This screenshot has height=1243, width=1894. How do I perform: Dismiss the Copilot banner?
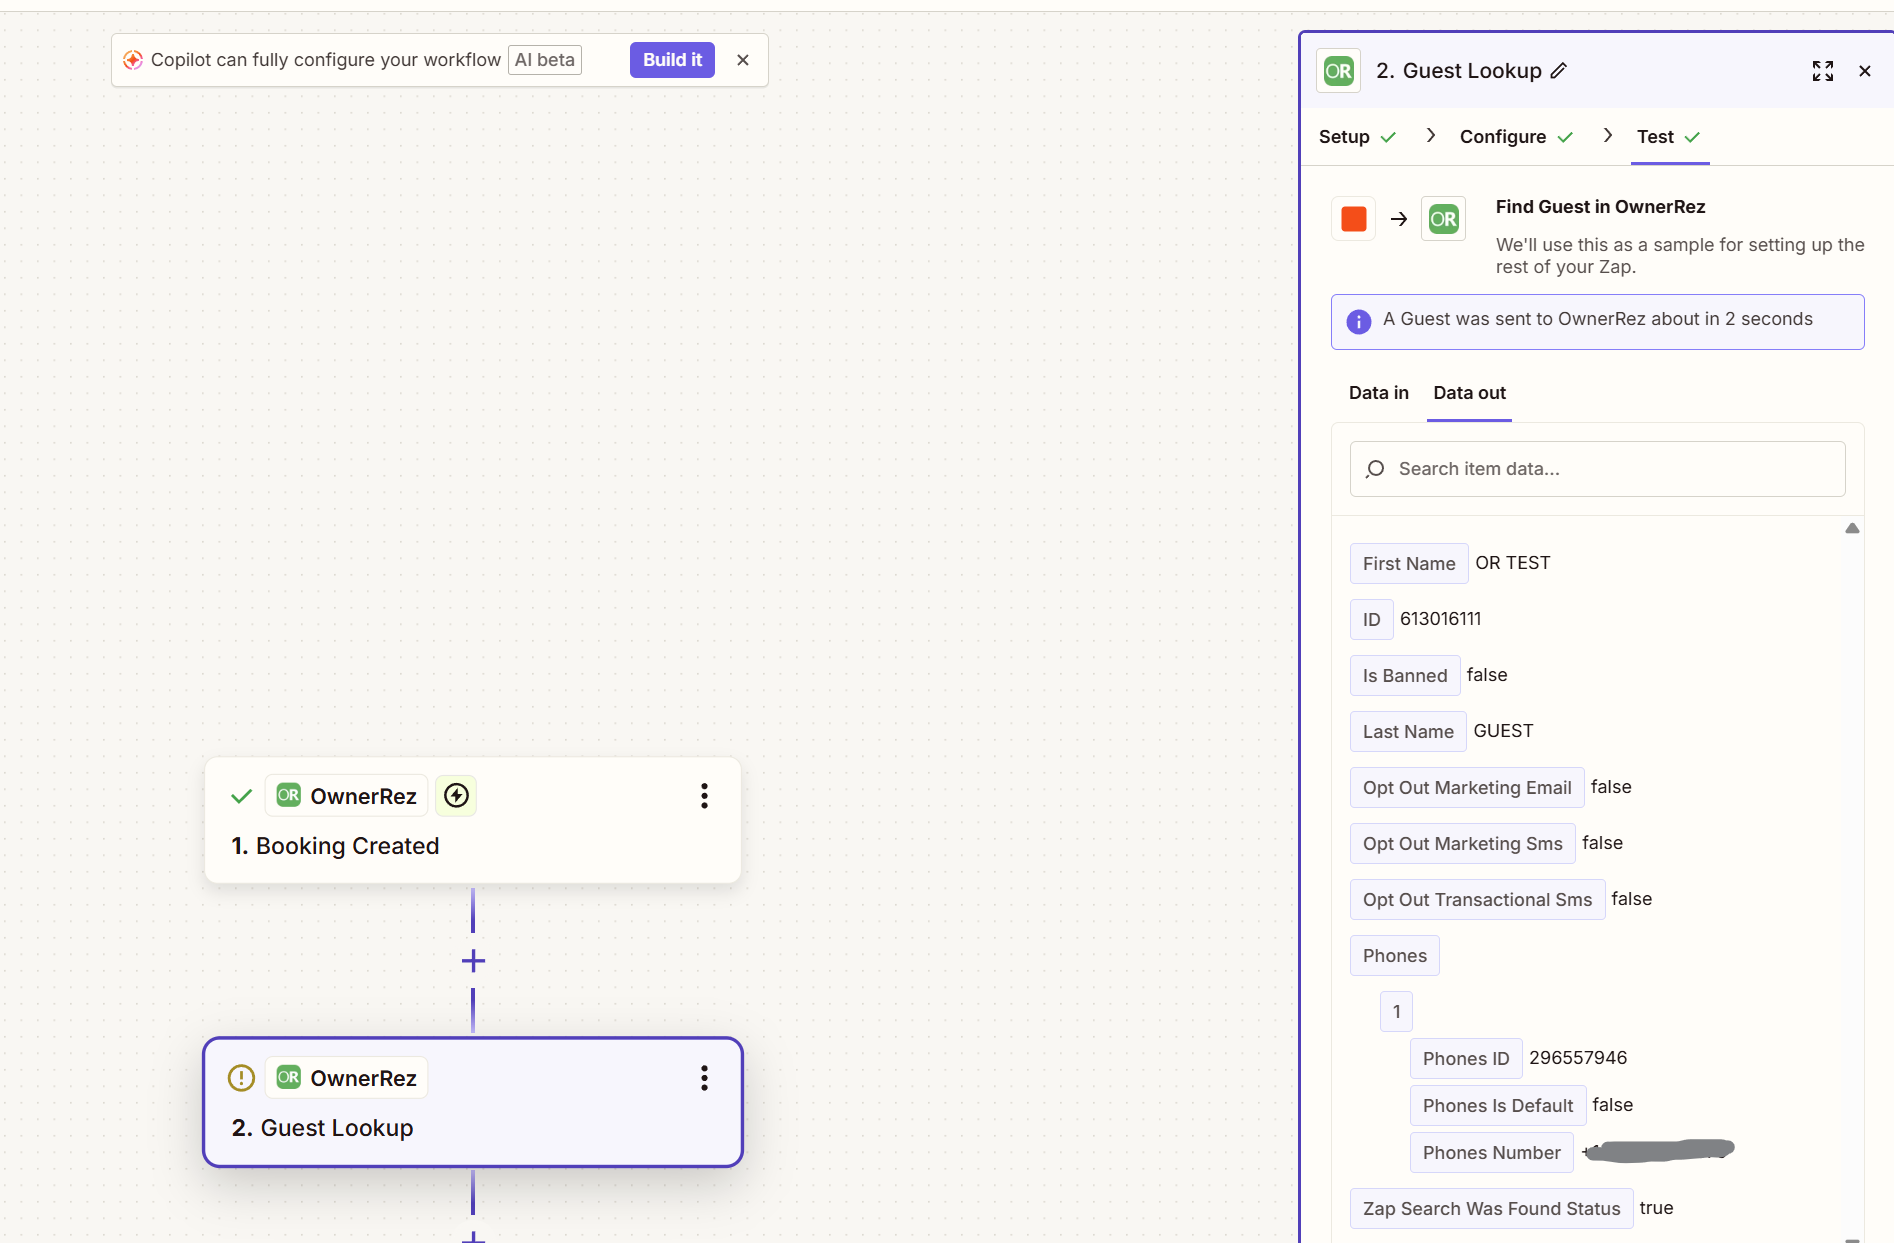click(742, 60)
